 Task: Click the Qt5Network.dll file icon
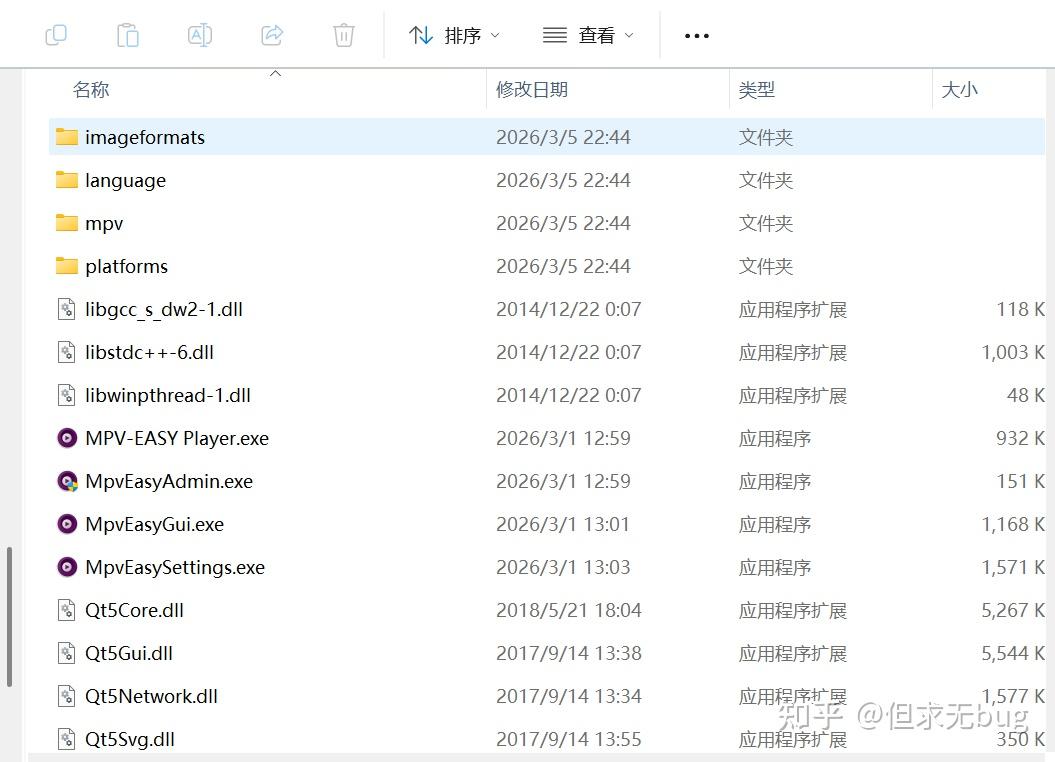click(x=67, y=697)
